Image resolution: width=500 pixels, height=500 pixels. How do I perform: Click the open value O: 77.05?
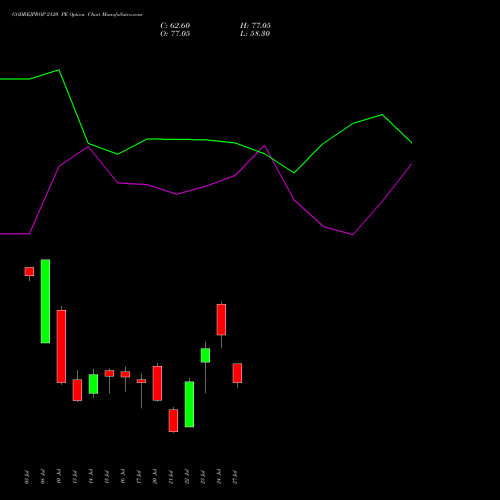pos(175,34)
